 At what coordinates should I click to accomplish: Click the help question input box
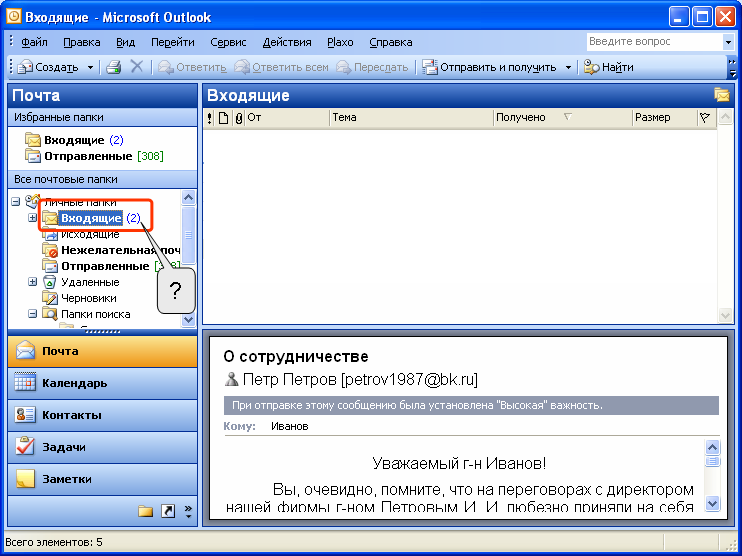(654, 42)
